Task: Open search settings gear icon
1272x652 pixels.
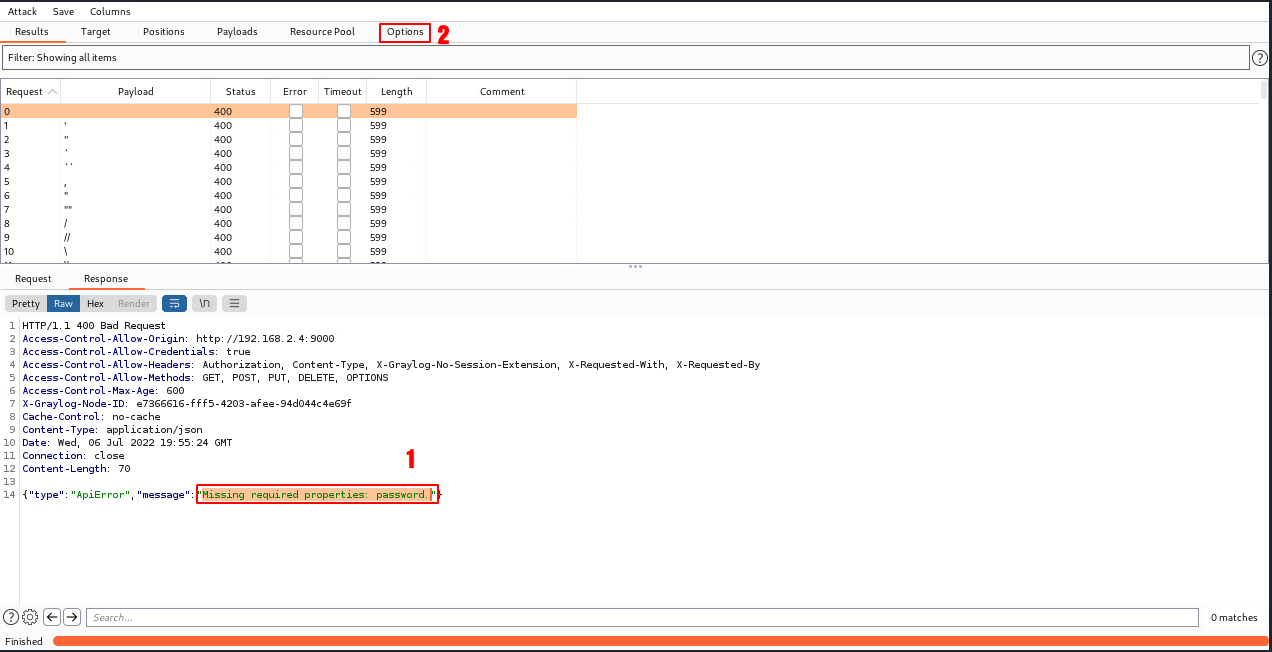Action: pyautogui.click(x=30, y=617)
